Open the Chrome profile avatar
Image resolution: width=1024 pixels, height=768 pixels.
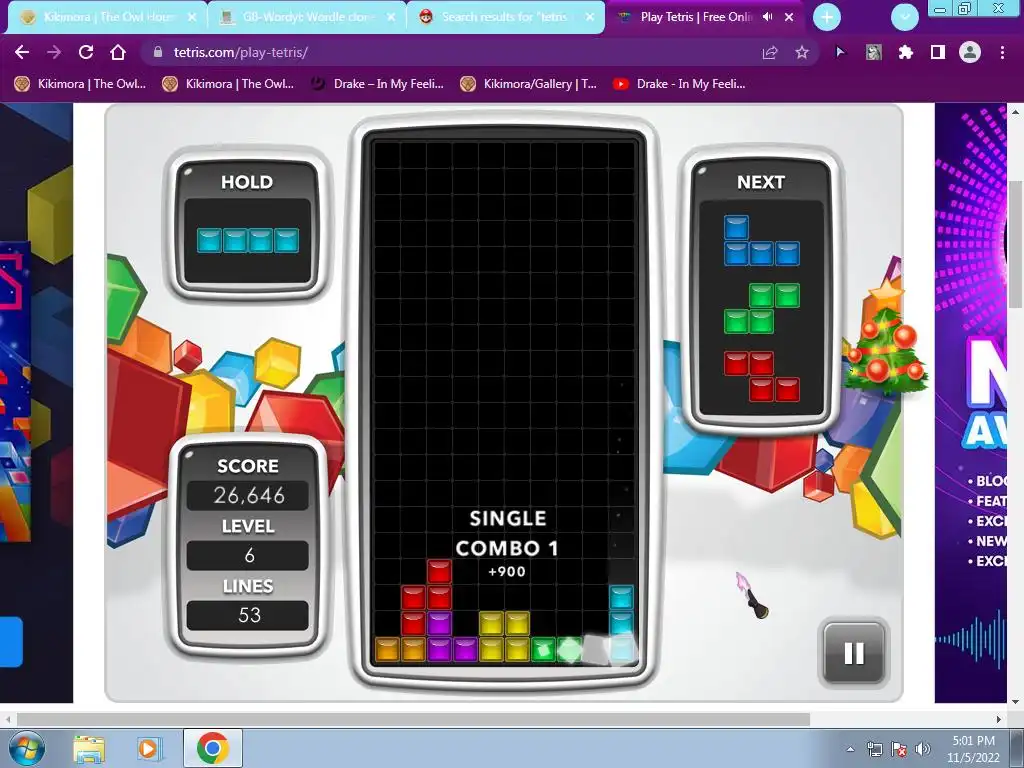970,52
